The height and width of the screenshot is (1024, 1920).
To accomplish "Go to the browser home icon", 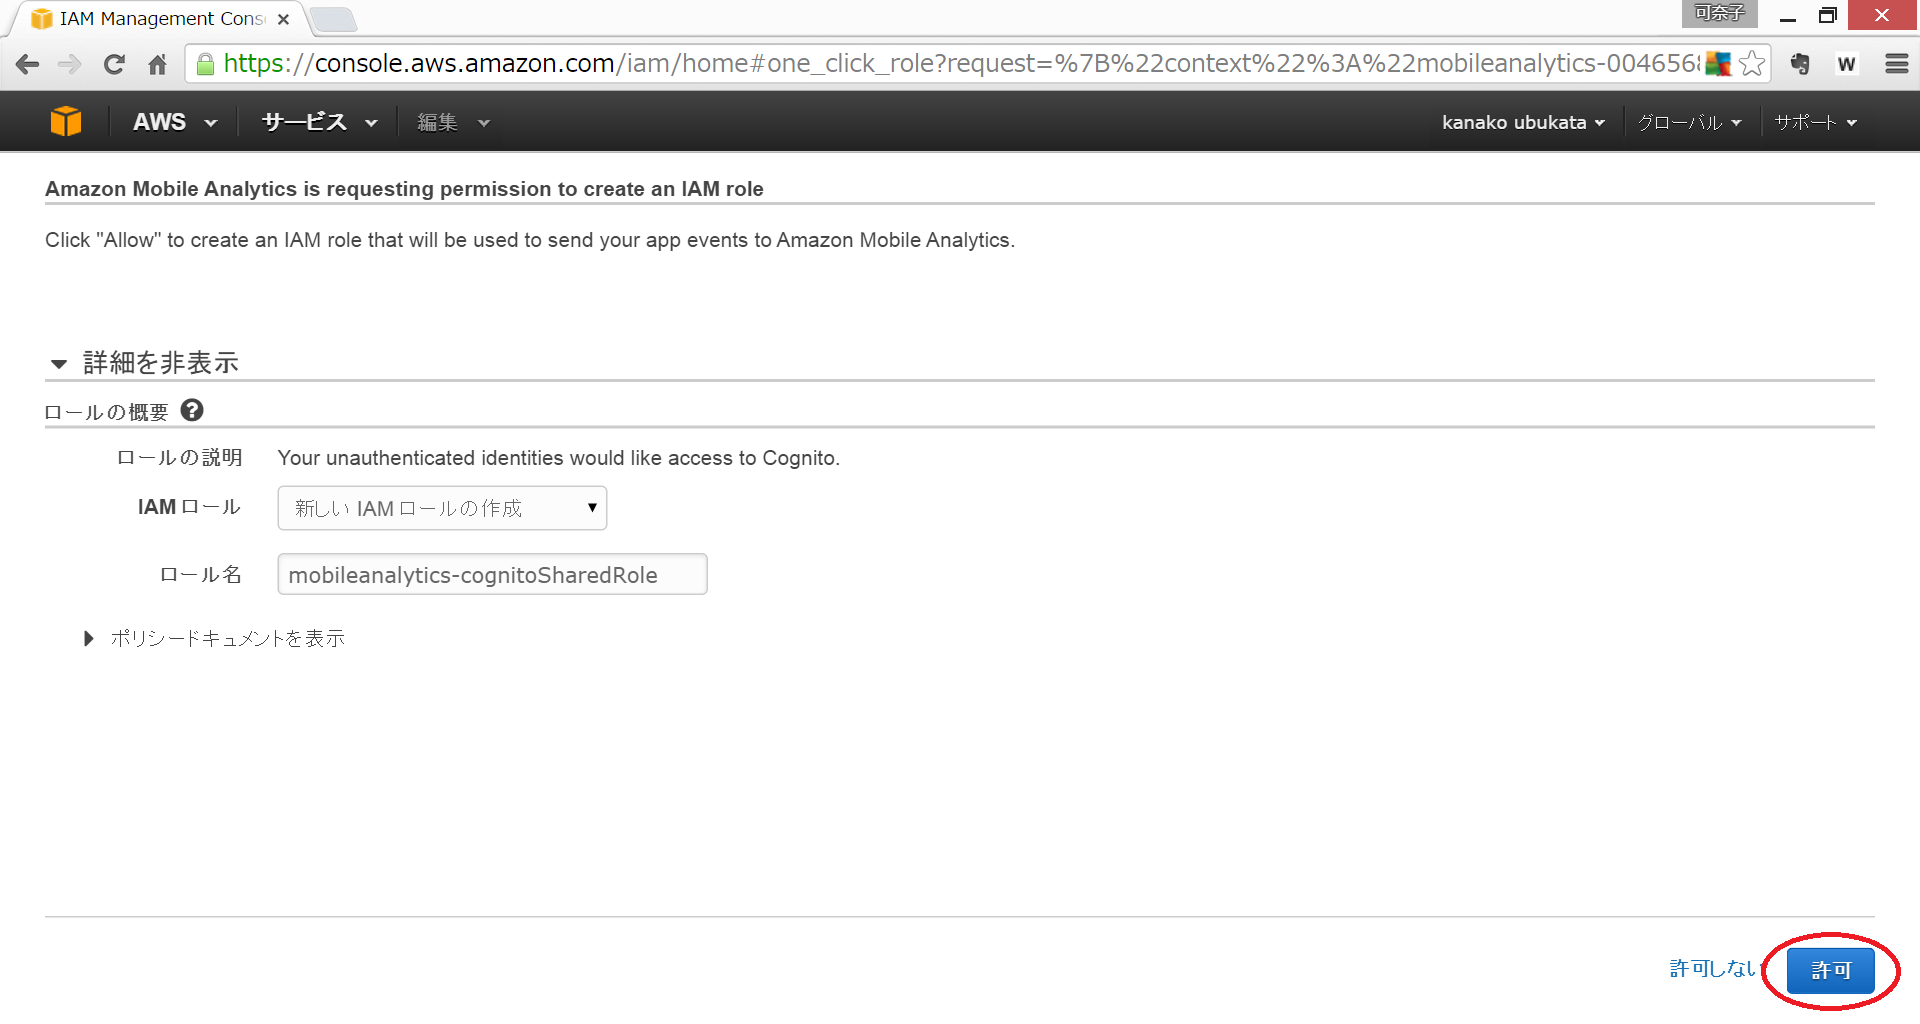I will [x=157, y=64].
